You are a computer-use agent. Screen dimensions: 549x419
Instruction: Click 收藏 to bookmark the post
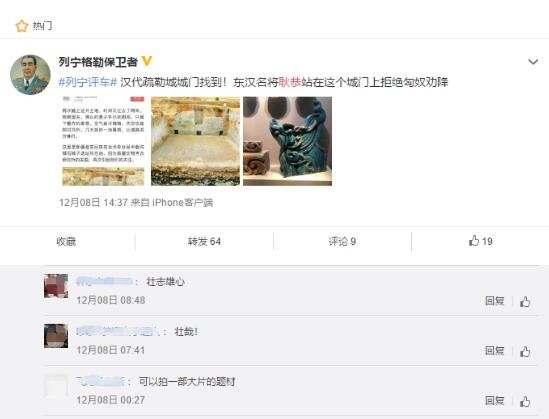tap(66, 242)
